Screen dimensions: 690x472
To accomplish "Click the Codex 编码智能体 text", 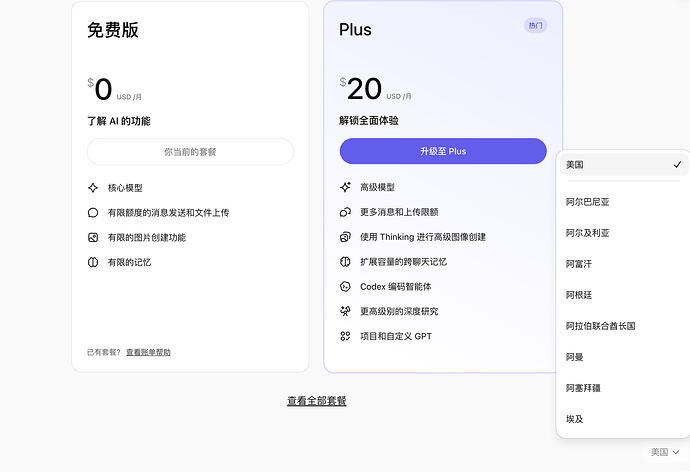I will 396,287.
